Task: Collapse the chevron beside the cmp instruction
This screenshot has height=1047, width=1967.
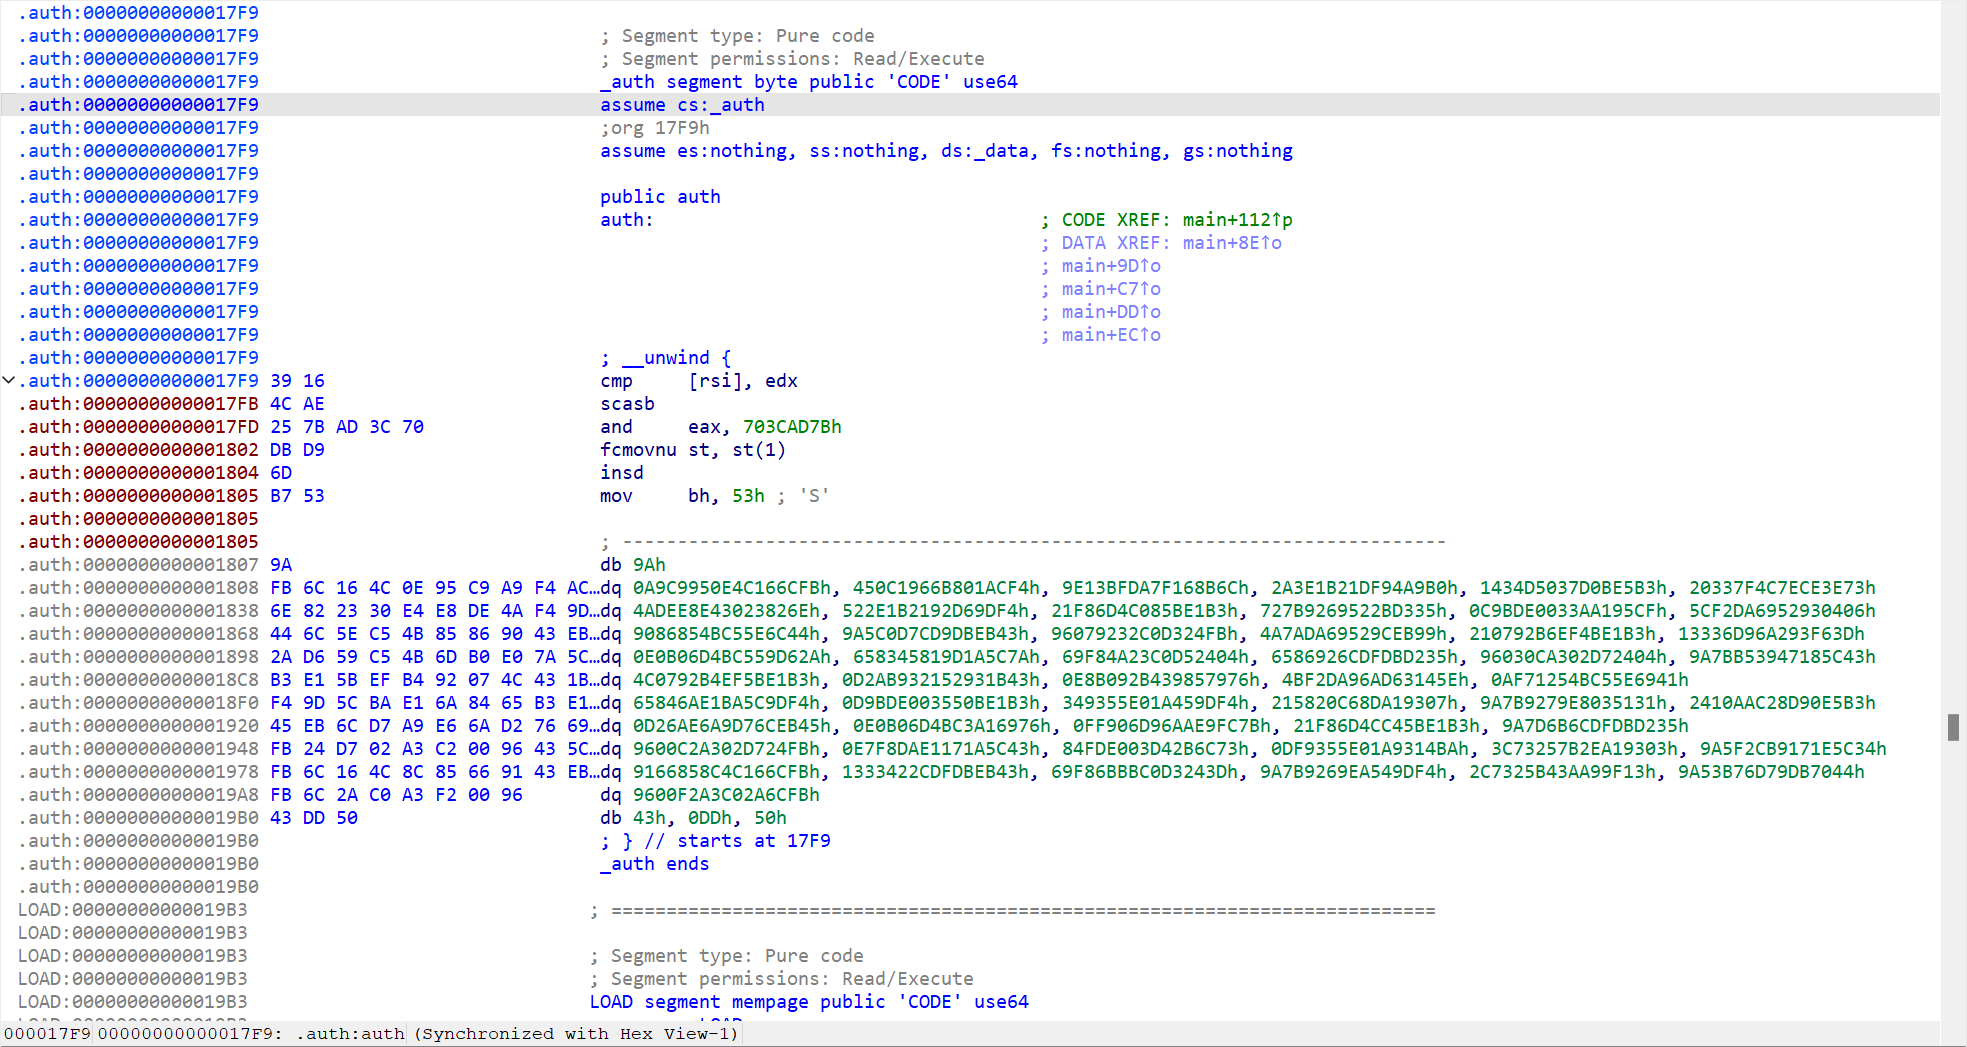Action: click(x=9, y=380)
